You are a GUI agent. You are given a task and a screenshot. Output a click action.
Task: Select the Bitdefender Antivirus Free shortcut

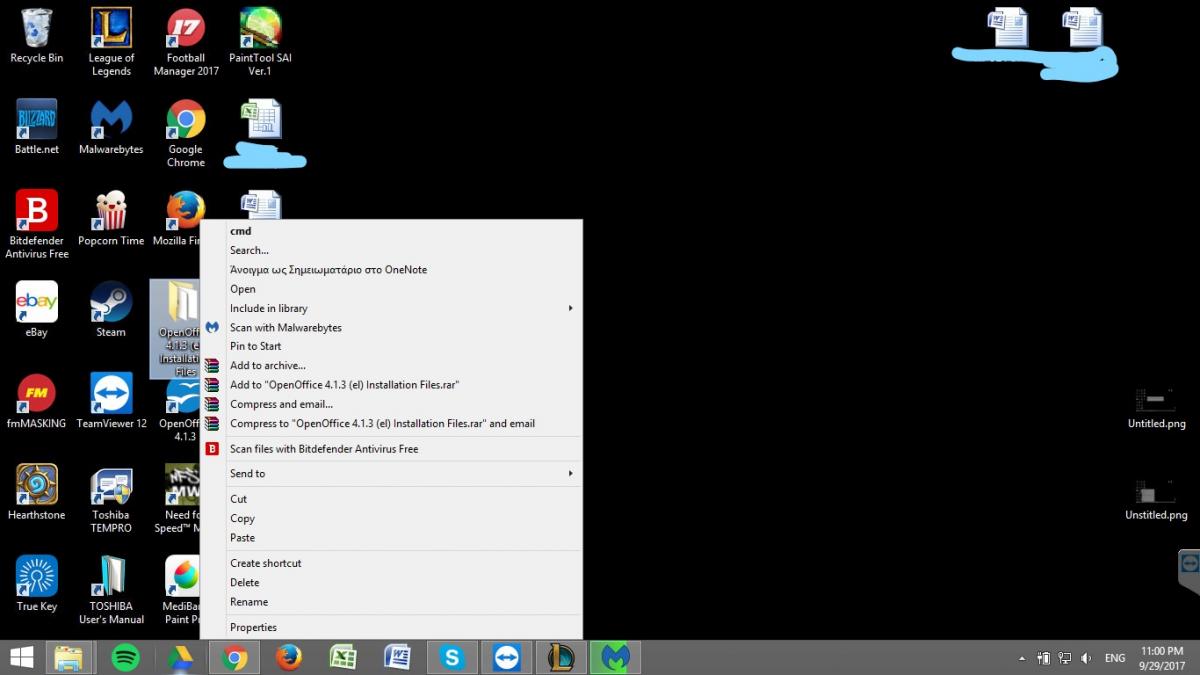click(36, 225)
